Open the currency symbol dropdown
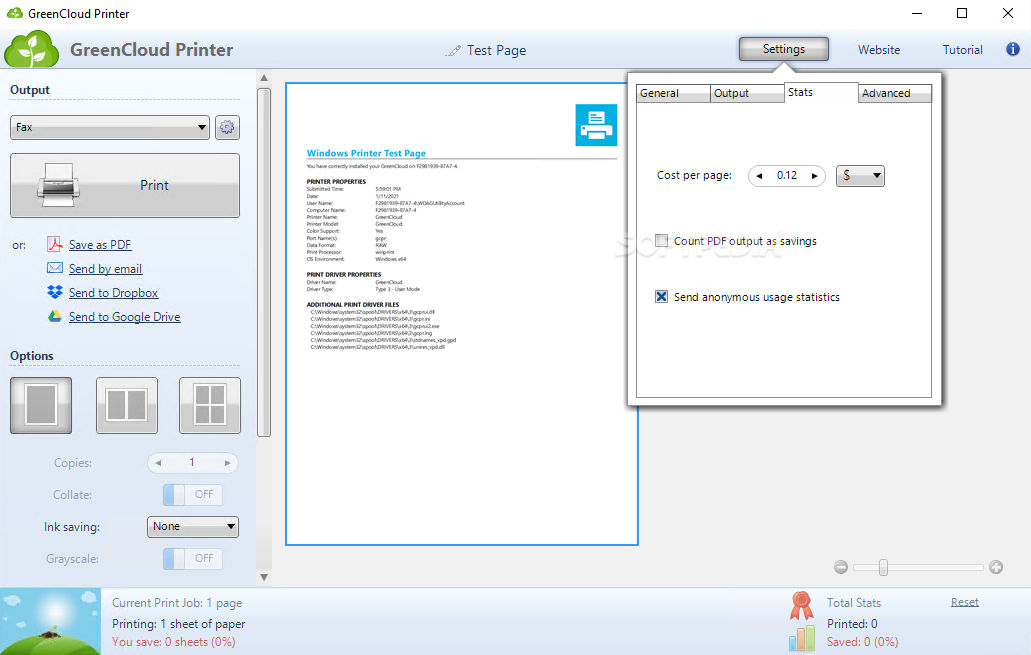Viewport: 1031px width, 655px height. coord(860,176)
